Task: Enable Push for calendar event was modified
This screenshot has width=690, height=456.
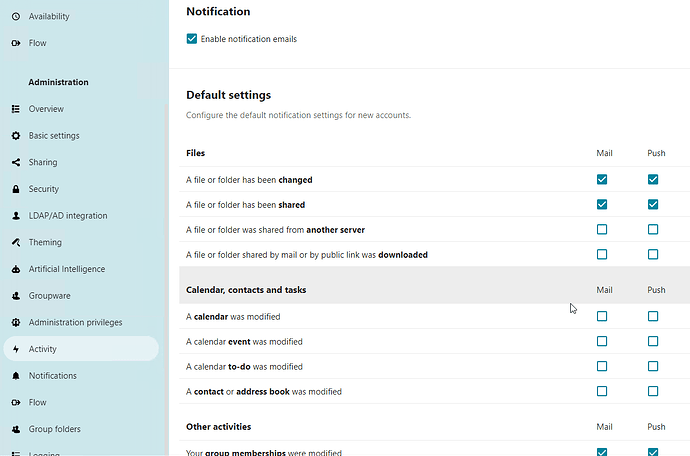Action: (653, 341)
